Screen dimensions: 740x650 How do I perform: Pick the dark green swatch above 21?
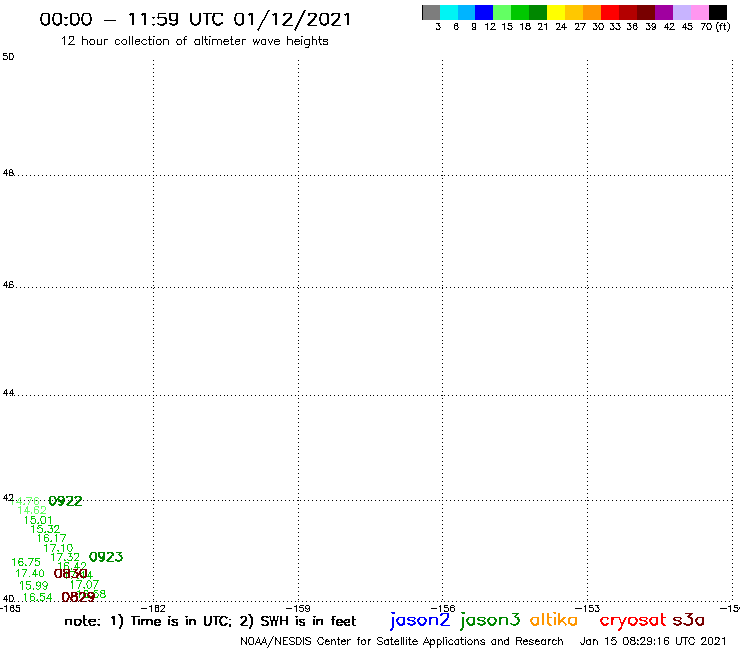(x=538, y=13)
